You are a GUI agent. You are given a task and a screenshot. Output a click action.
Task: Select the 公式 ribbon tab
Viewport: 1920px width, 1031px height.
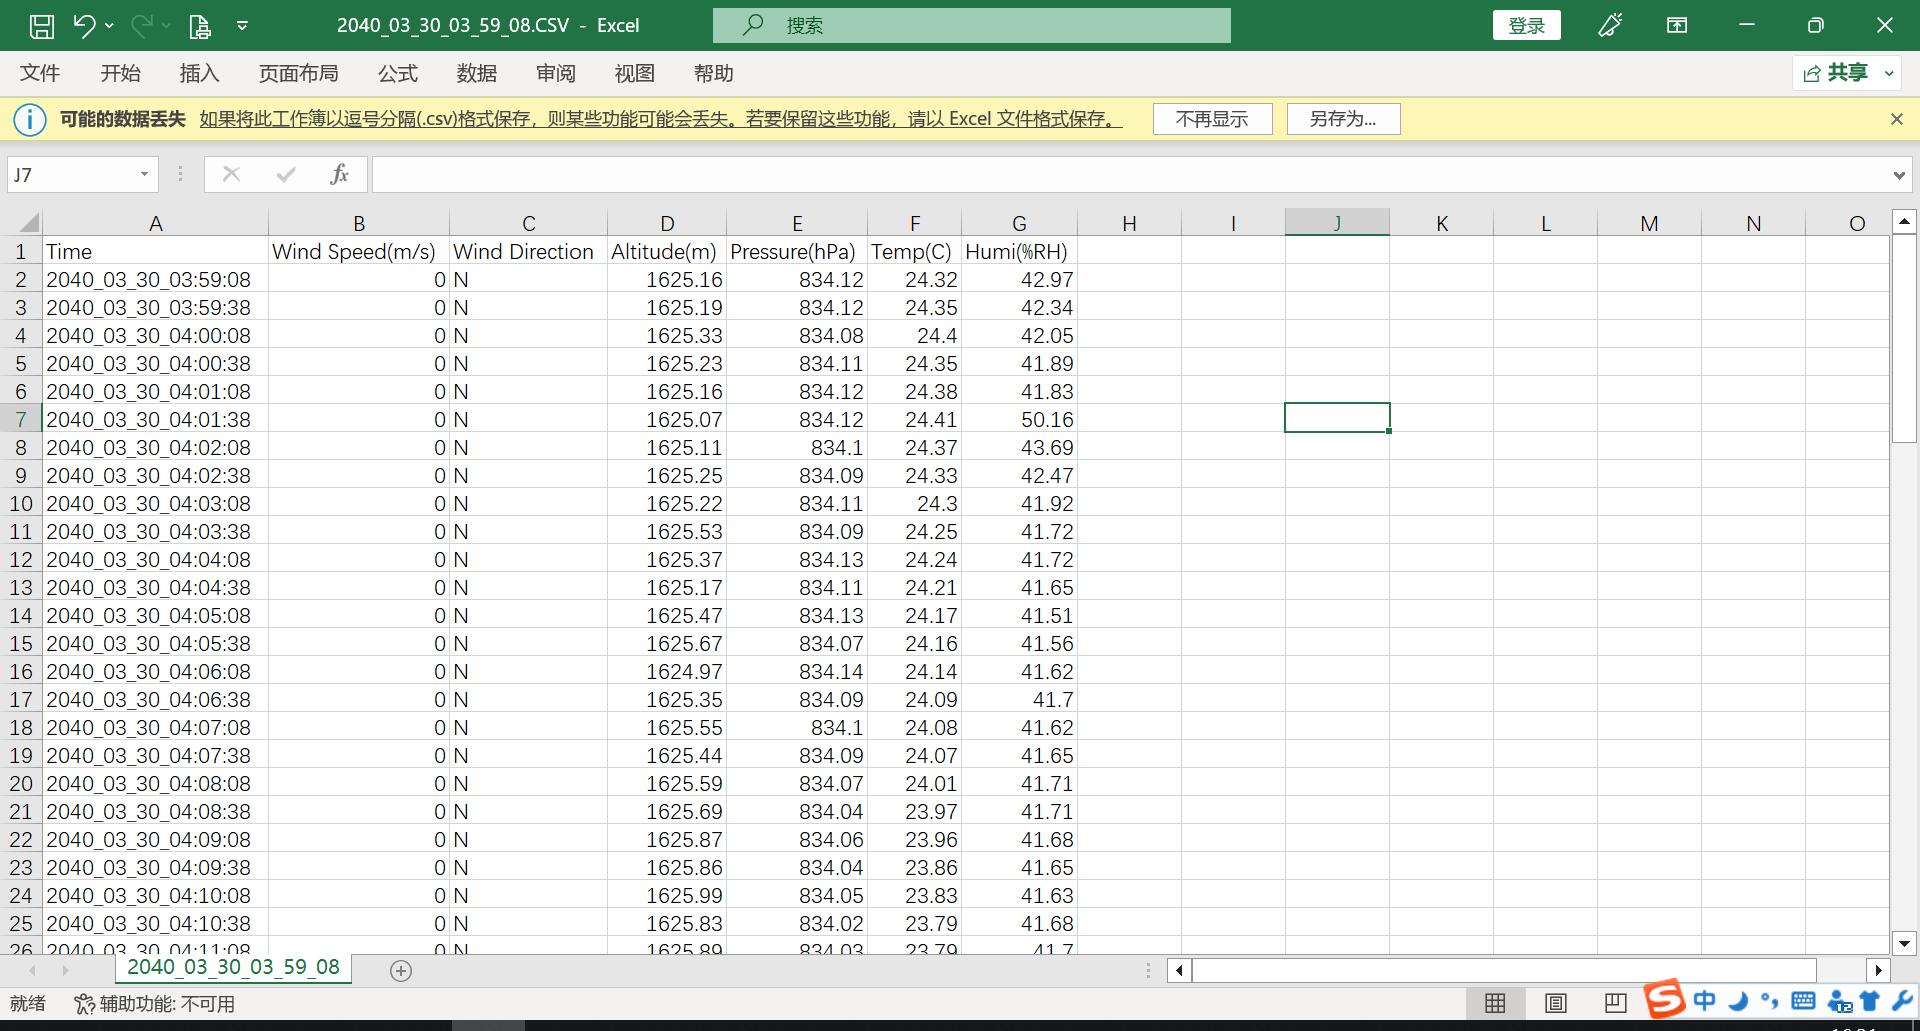(x=397, y=73)
